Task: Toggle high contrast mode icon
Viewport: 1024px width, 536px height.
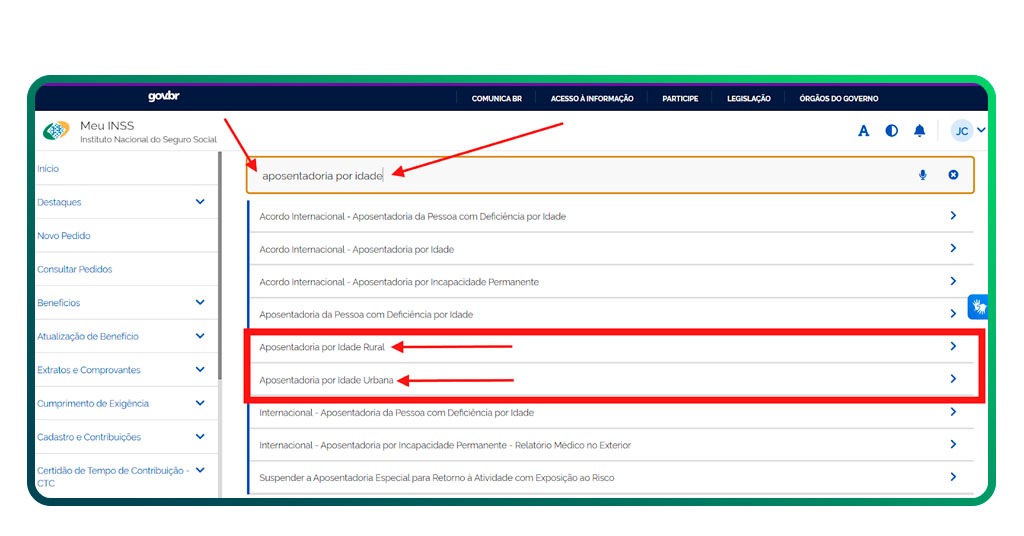Action: tap(891, 131)
